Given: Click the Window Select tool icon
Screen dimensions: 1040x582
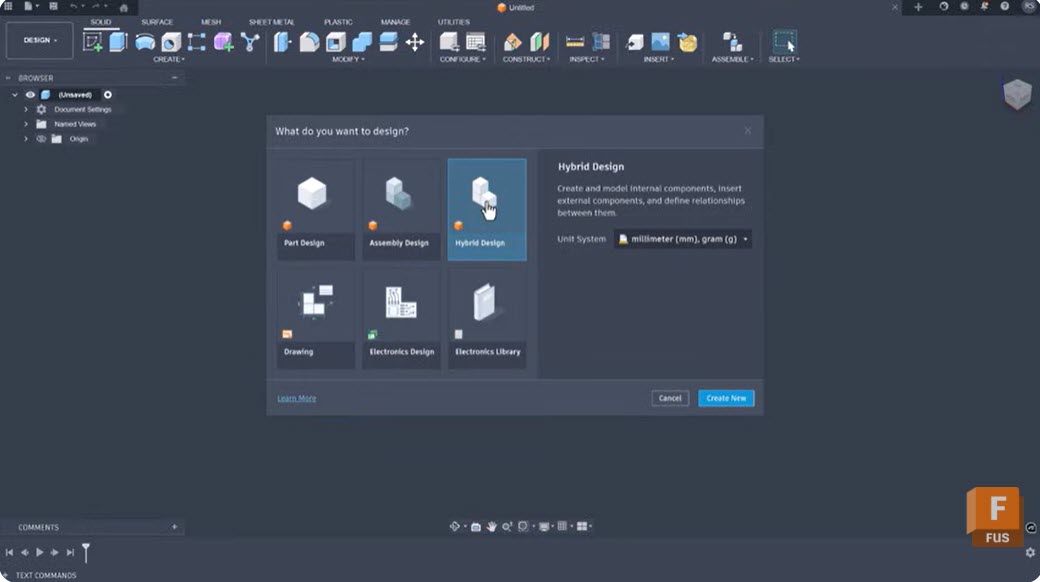Looking at the screenshot, I should point(784,42).
